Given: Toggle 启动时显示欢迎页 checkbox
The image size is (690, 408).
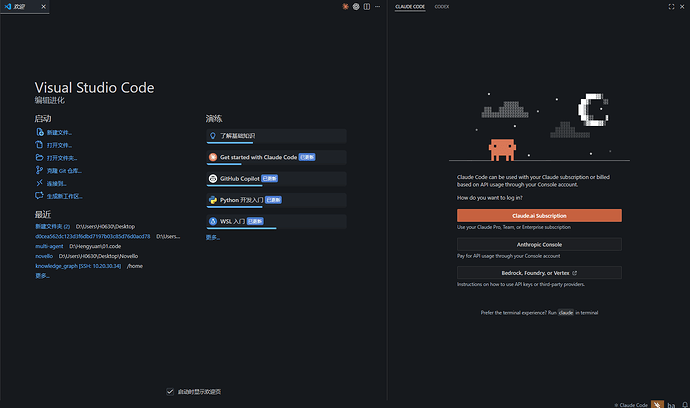Looking at the screenshot, I should [x=170, y=392].
